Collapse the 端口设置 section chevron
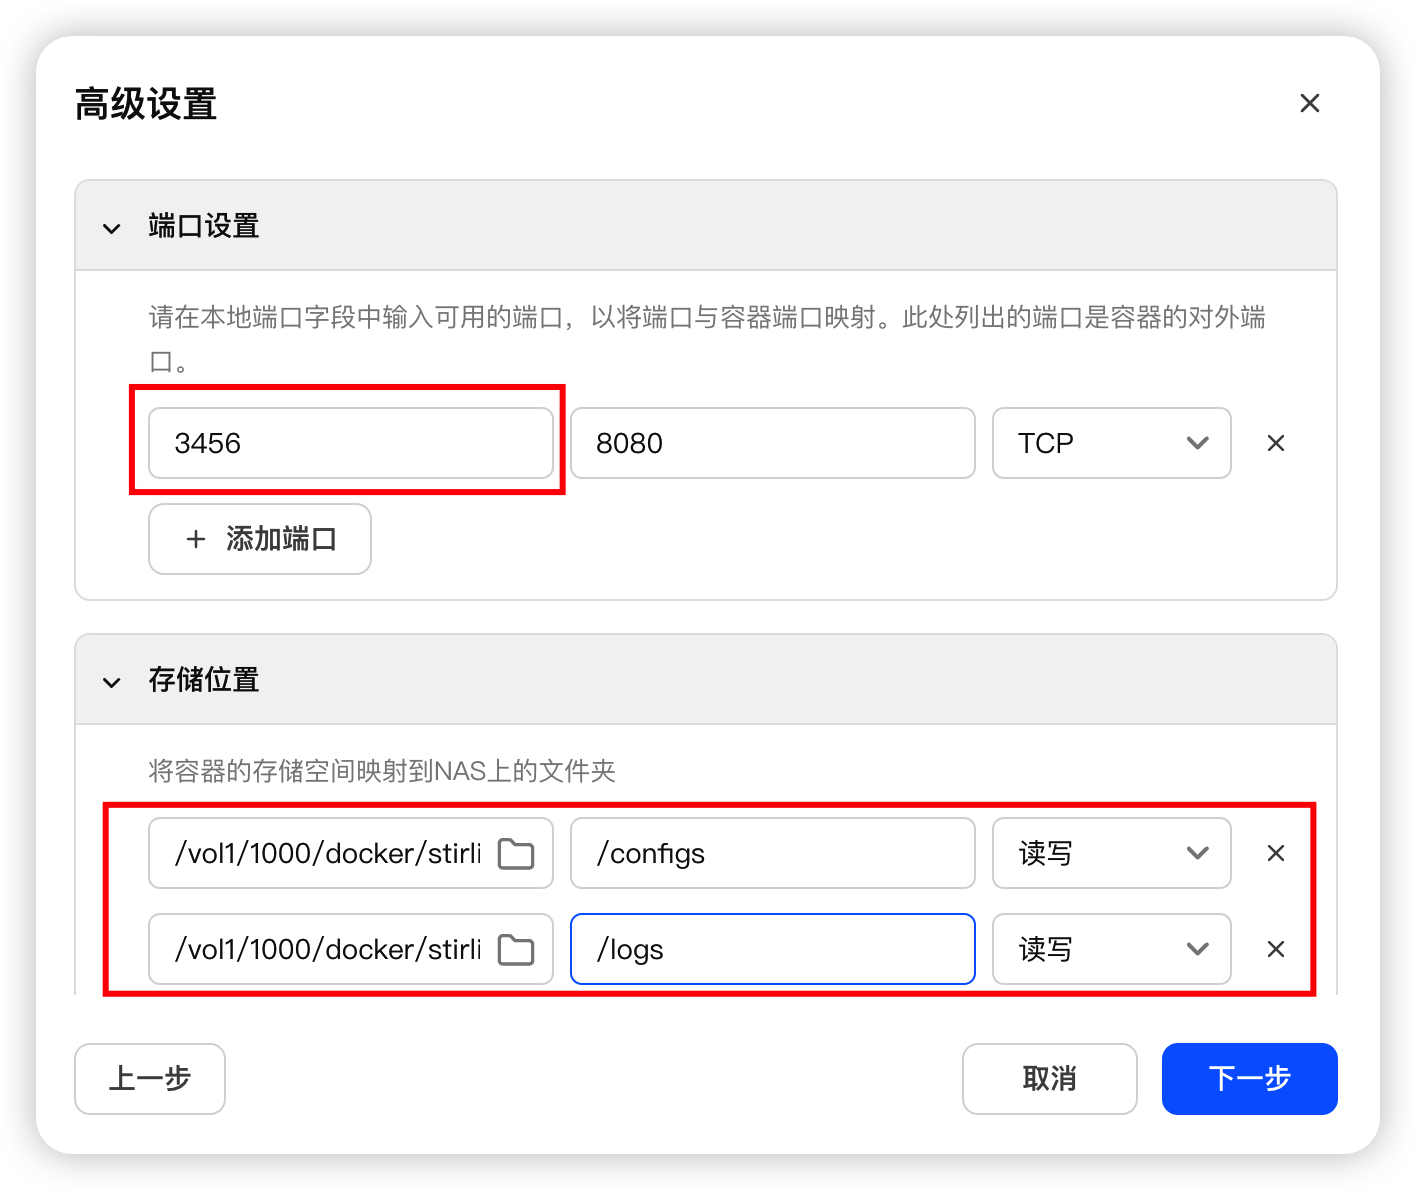1416x1190 pixels. [112, 228]
